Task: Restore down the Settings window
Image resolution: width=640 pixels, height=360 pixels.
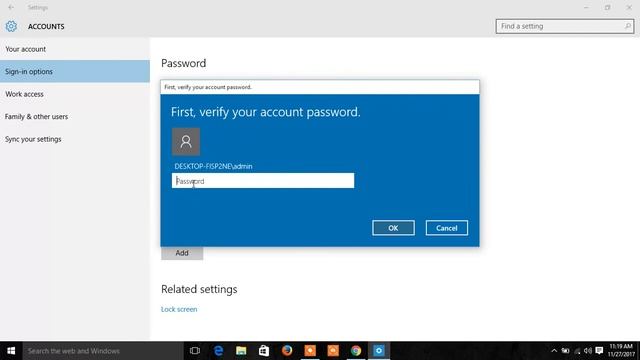Action: (x=607, y=7)
